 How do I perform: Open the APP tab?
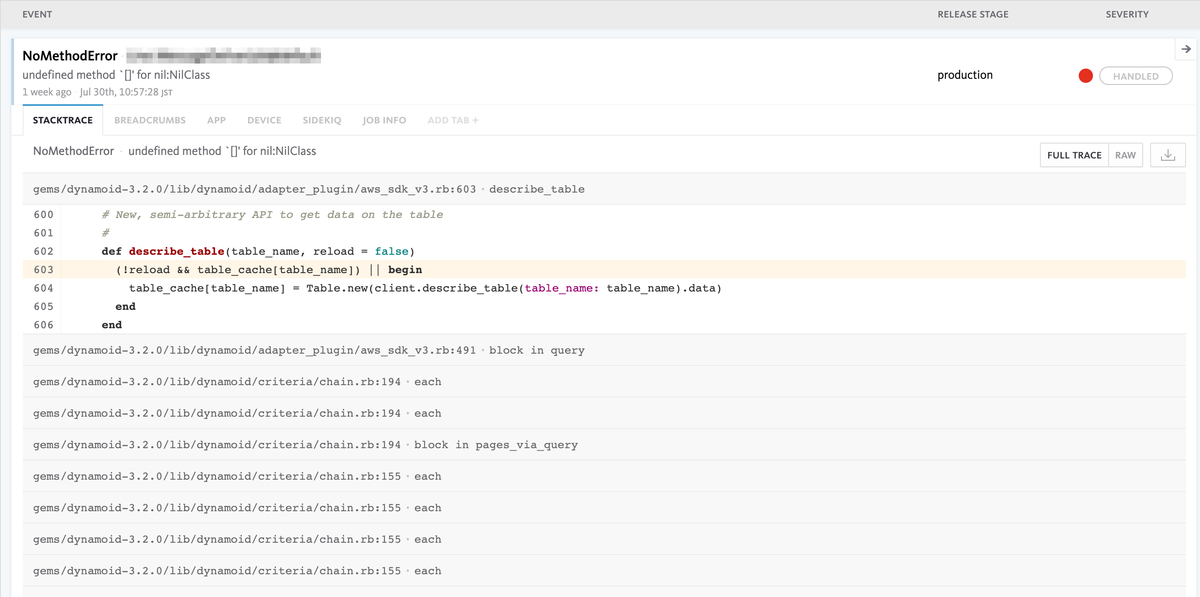216,120
